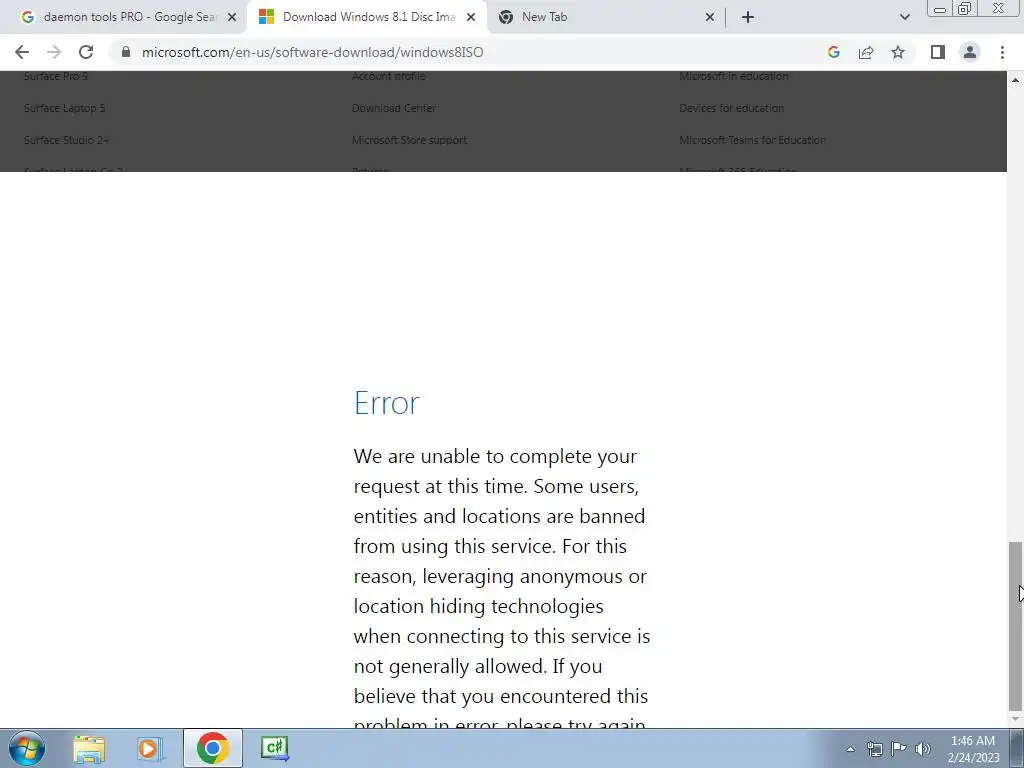Close the Download Windows 8.1 tab
The height and width of the screenshot is (768, 1024).
[471, 17]
